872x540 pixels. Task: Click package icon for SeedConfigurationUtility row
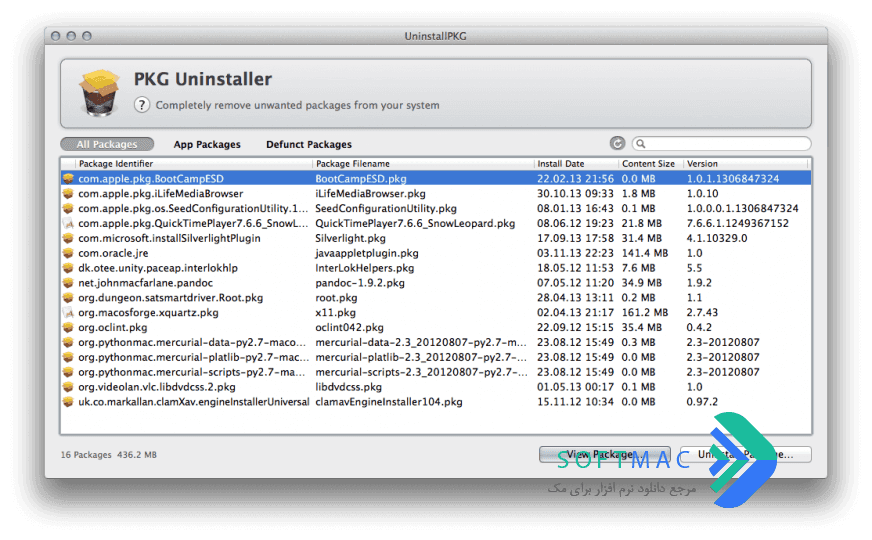[68, 209]
